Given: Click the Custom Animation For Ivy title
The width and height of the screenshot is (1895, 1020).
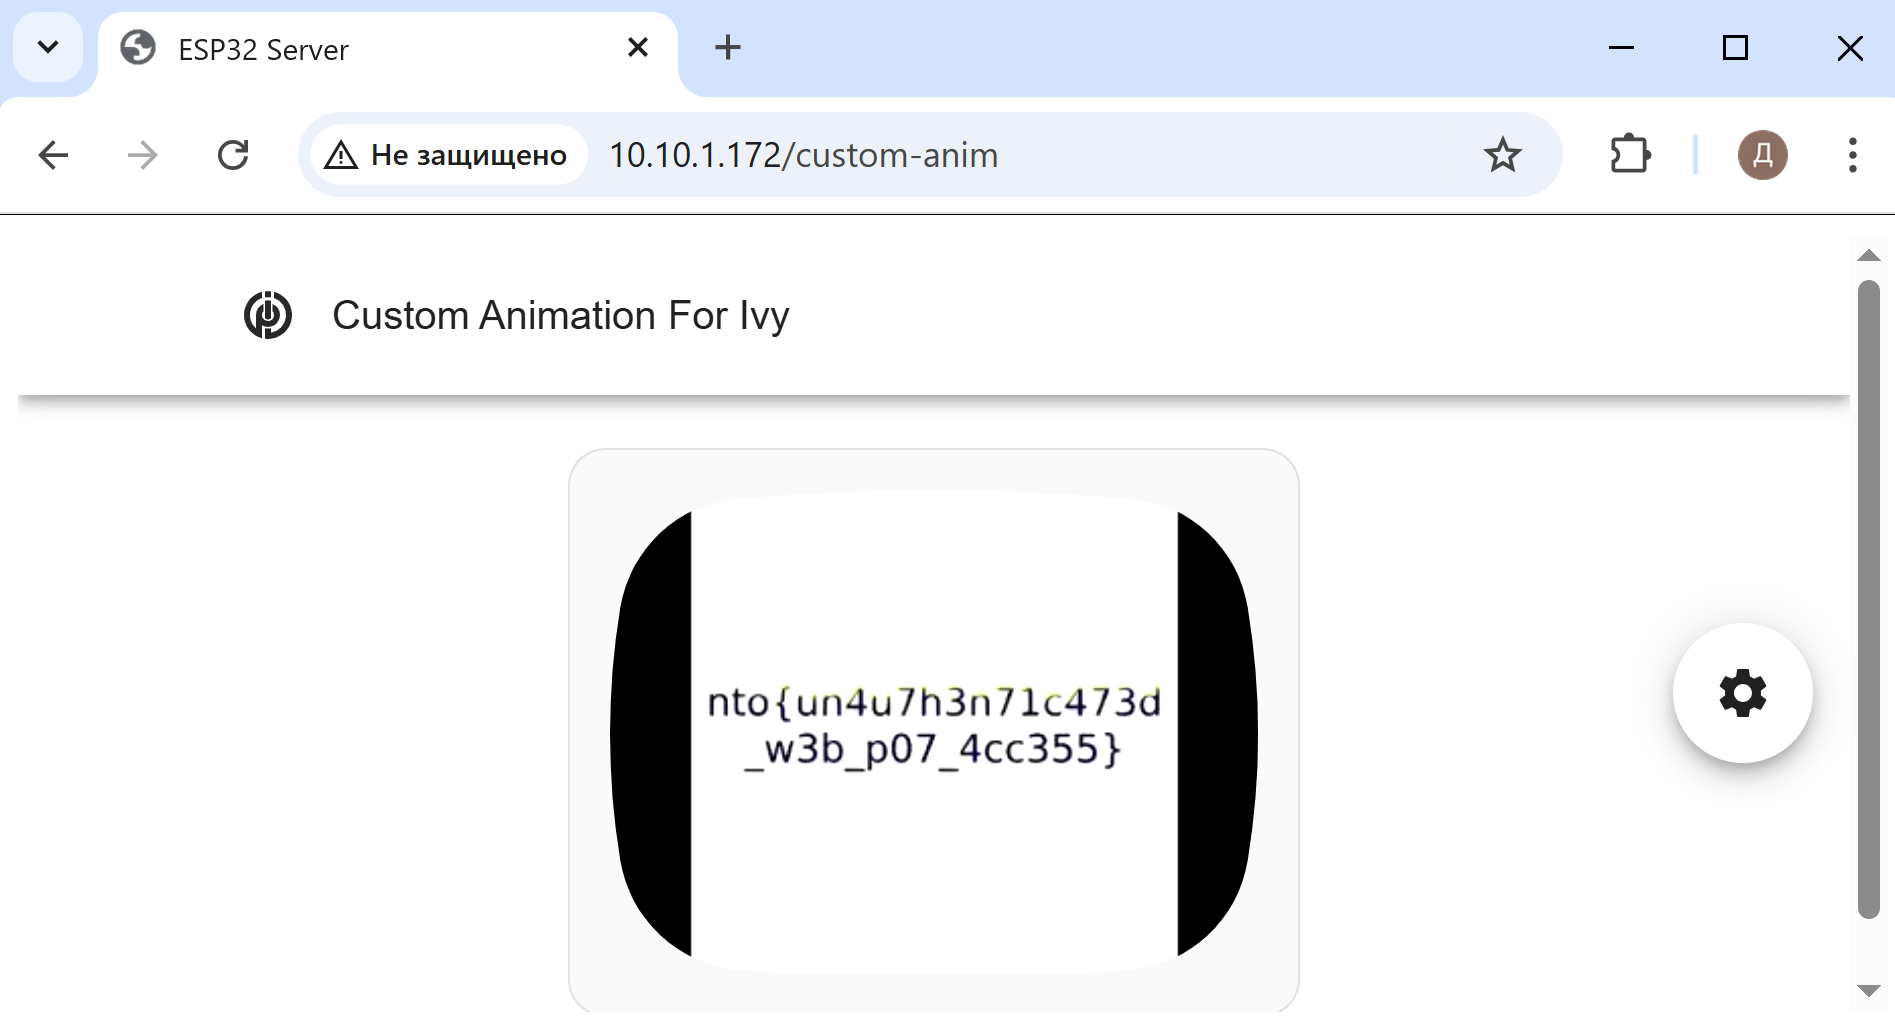Looking at the screenshot, I should [x=560, y=315].
